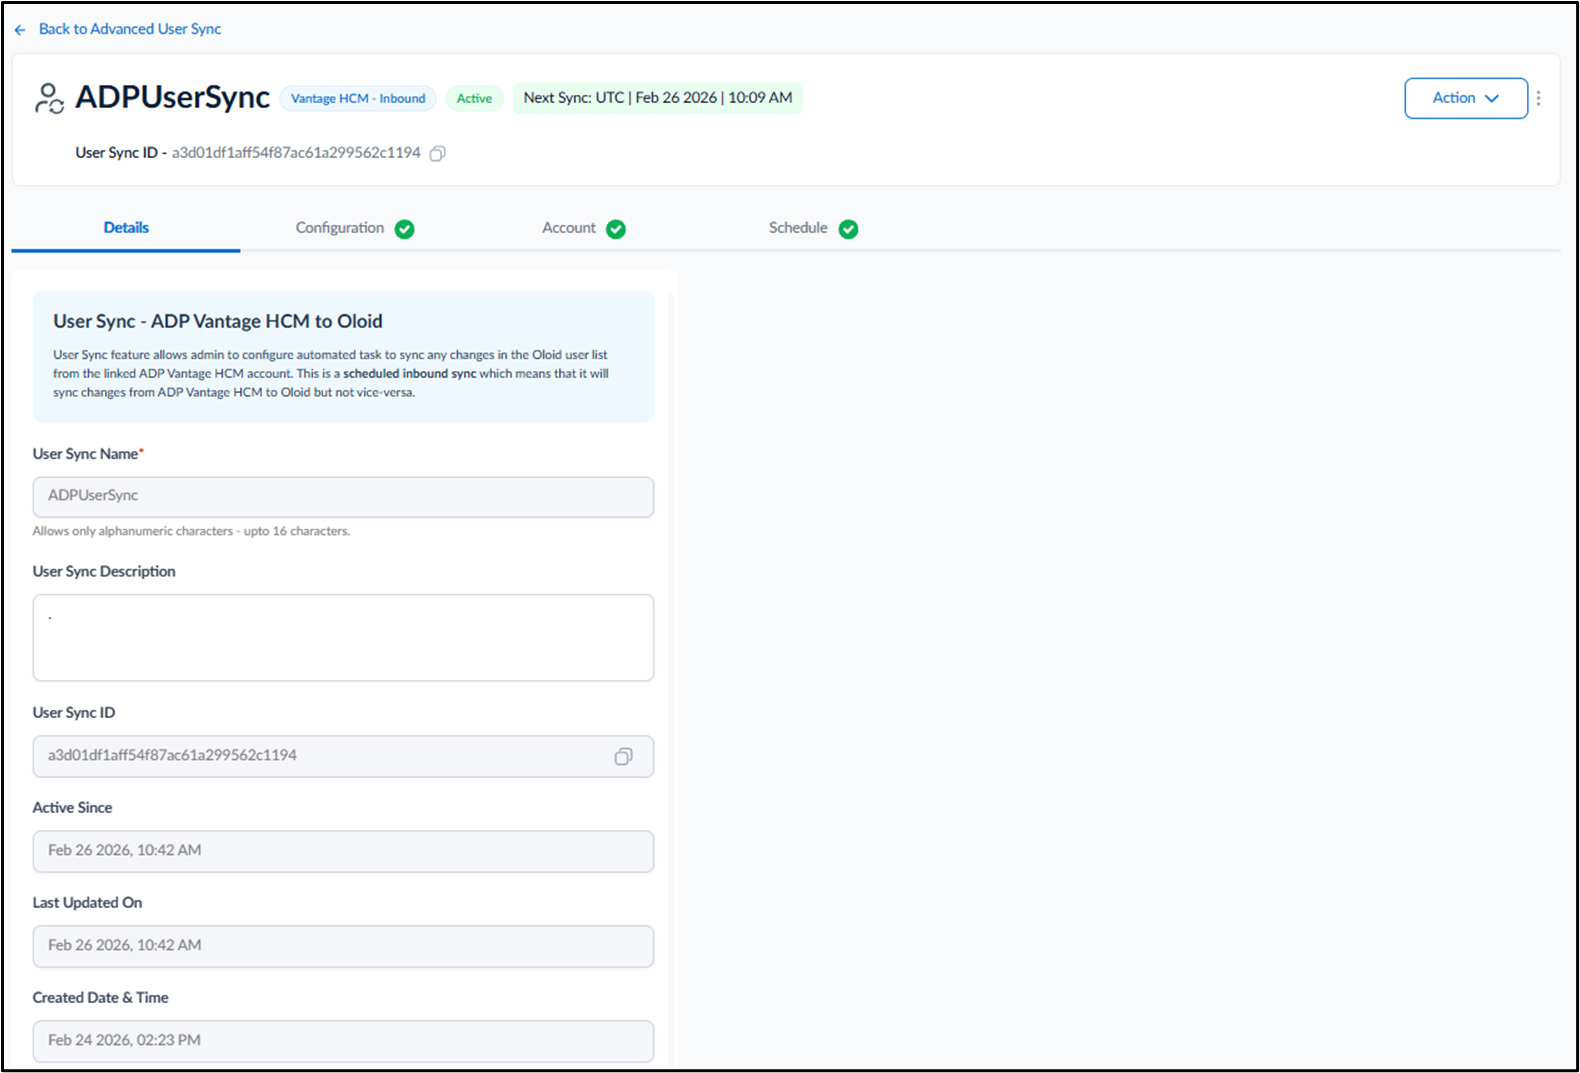Focus the User Sync Description box
1580x1073 pixels.
[x=343, y=638]
